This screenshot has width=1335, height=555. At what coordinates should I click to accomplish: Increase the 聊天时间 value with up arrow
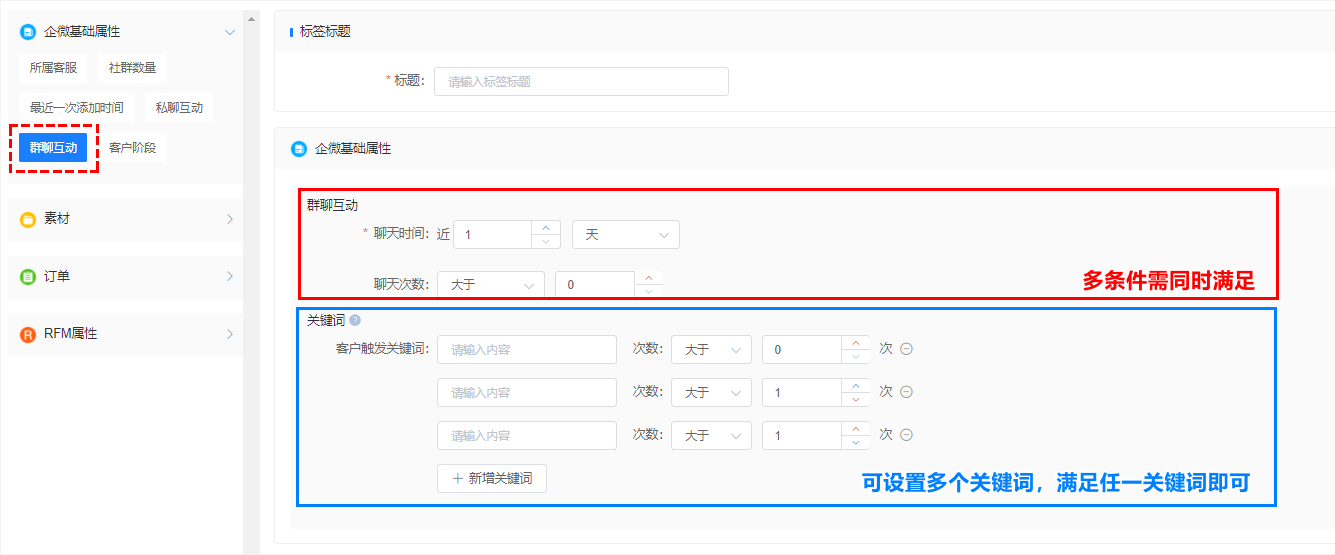click(546, 228)
